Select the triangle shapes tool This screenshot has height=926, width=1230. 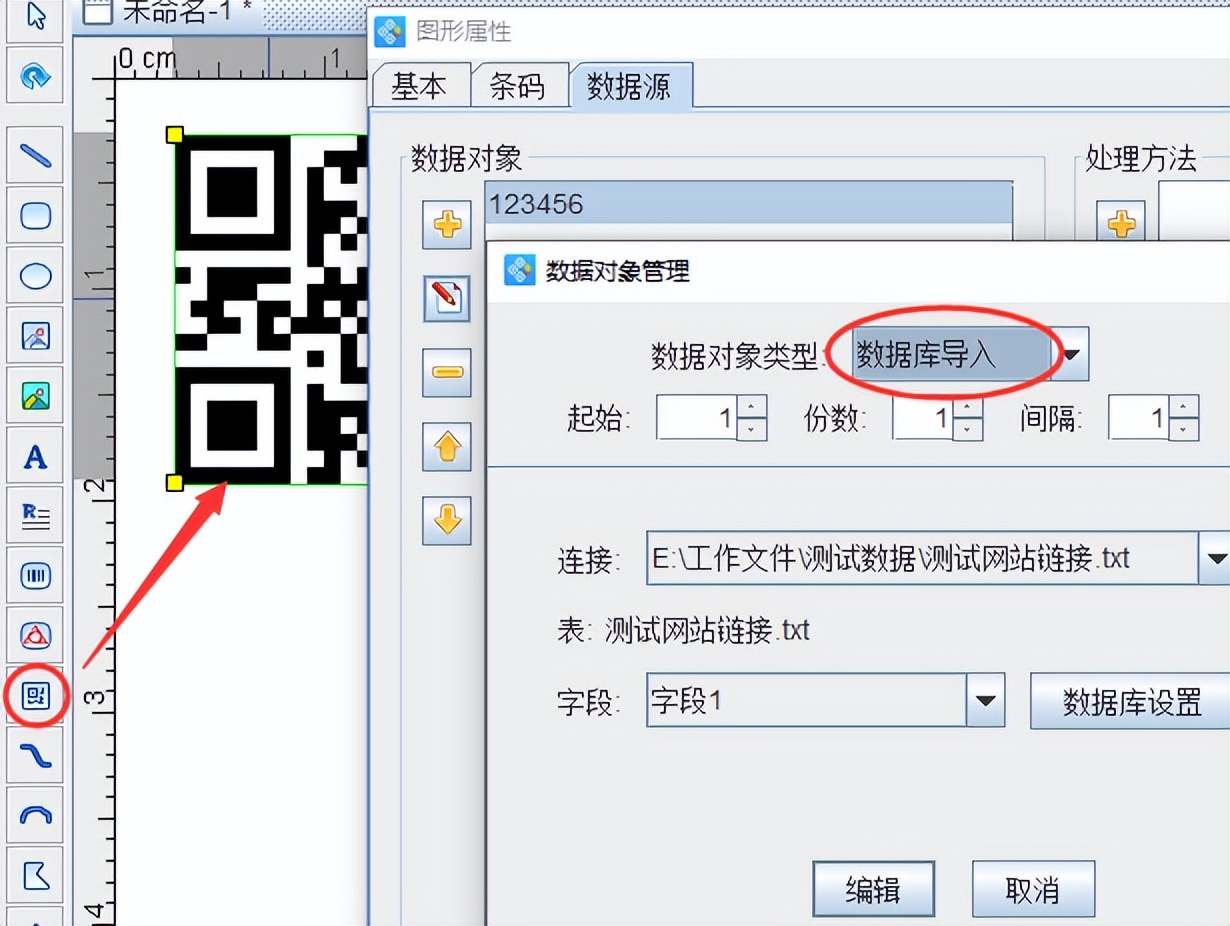(x=36, y=637)
